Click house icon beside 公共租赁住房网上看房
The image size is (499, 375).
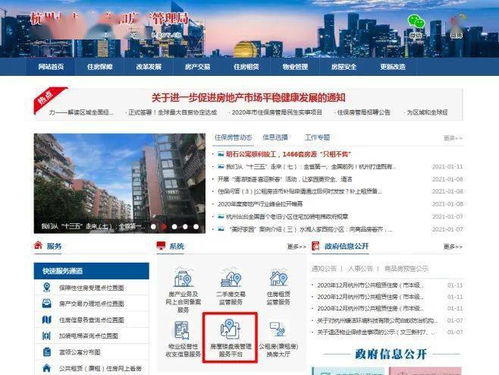(47, 368)
